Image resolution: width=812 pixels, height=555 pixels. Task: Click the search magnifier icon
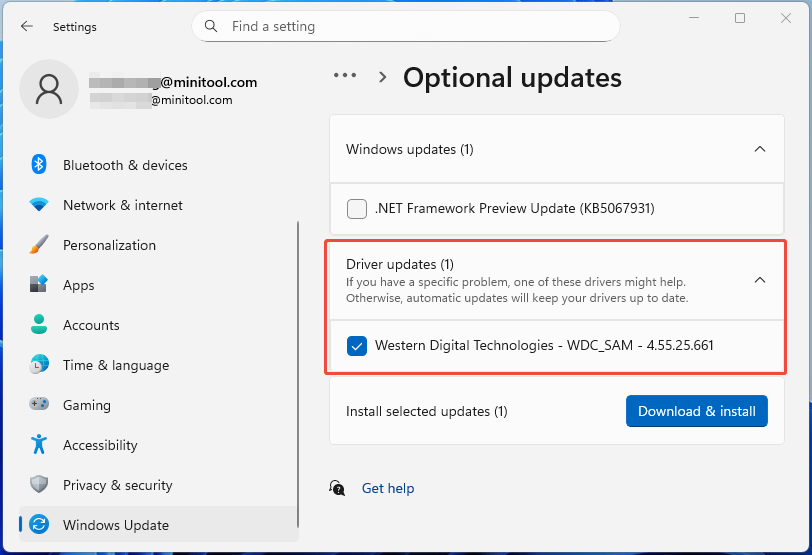pyautogui.click(x=211, y=26)
